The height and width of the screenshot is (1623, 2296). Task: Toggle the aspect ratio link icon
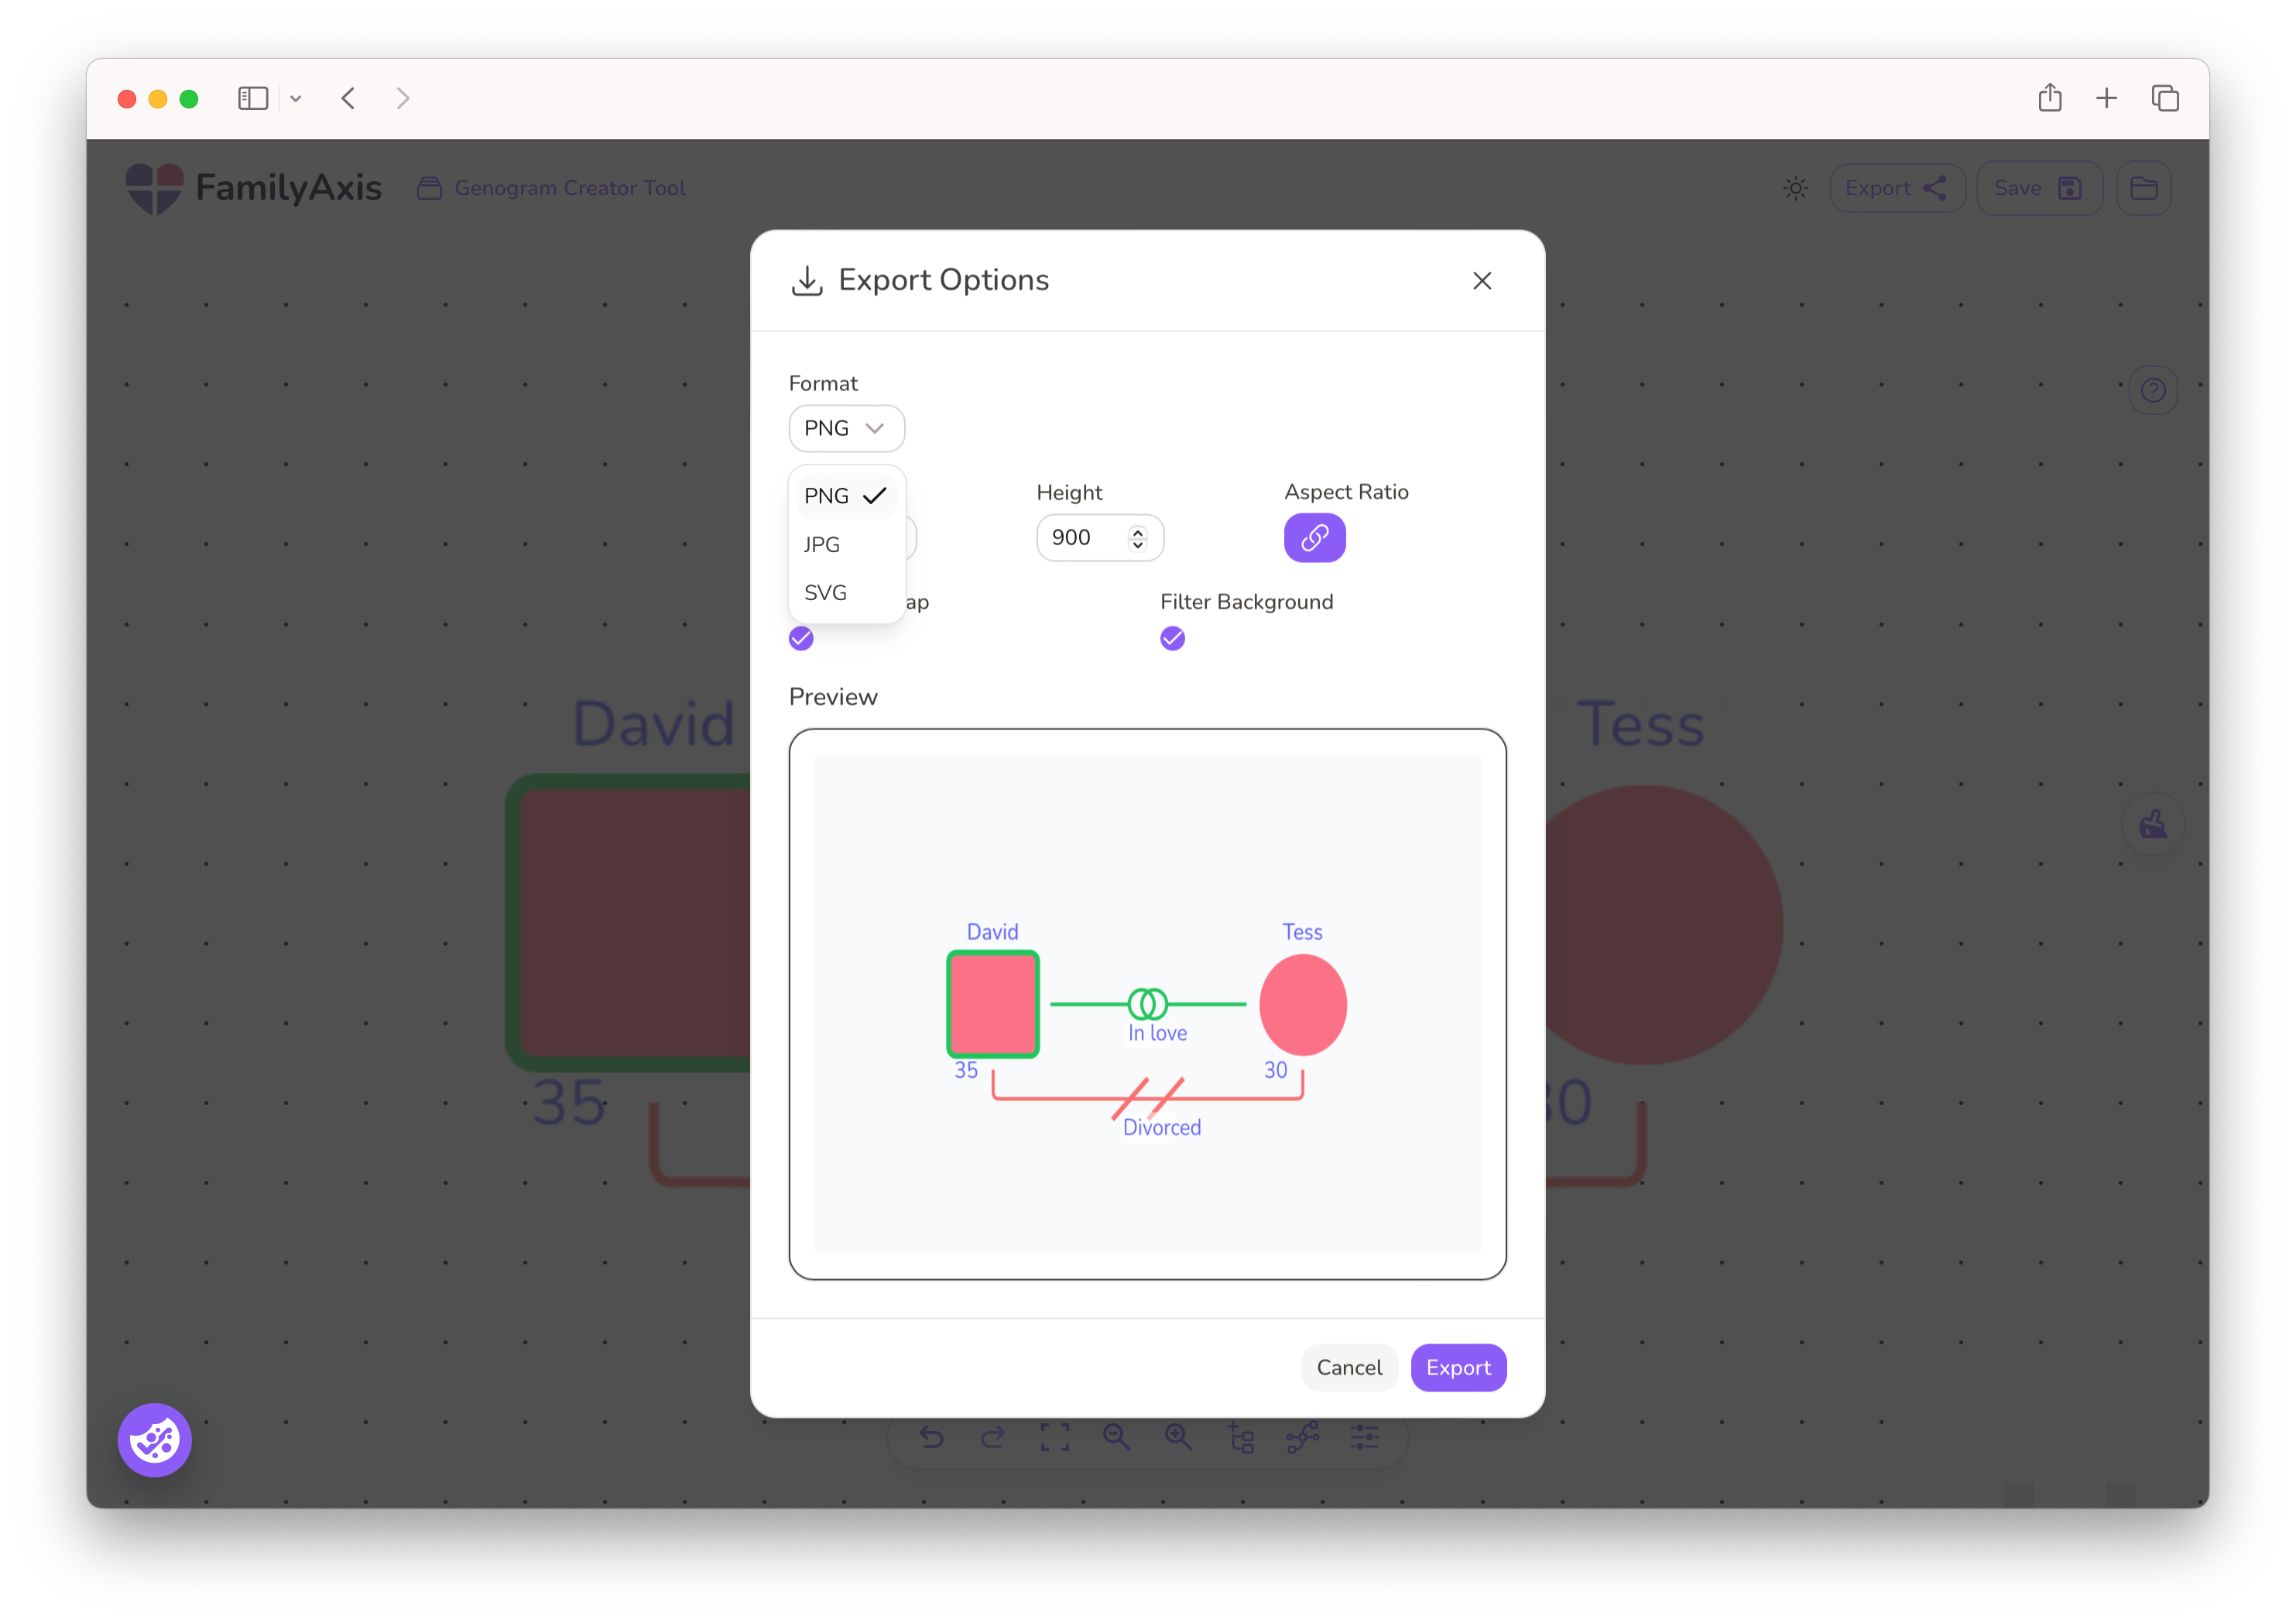coord(1314,538)
